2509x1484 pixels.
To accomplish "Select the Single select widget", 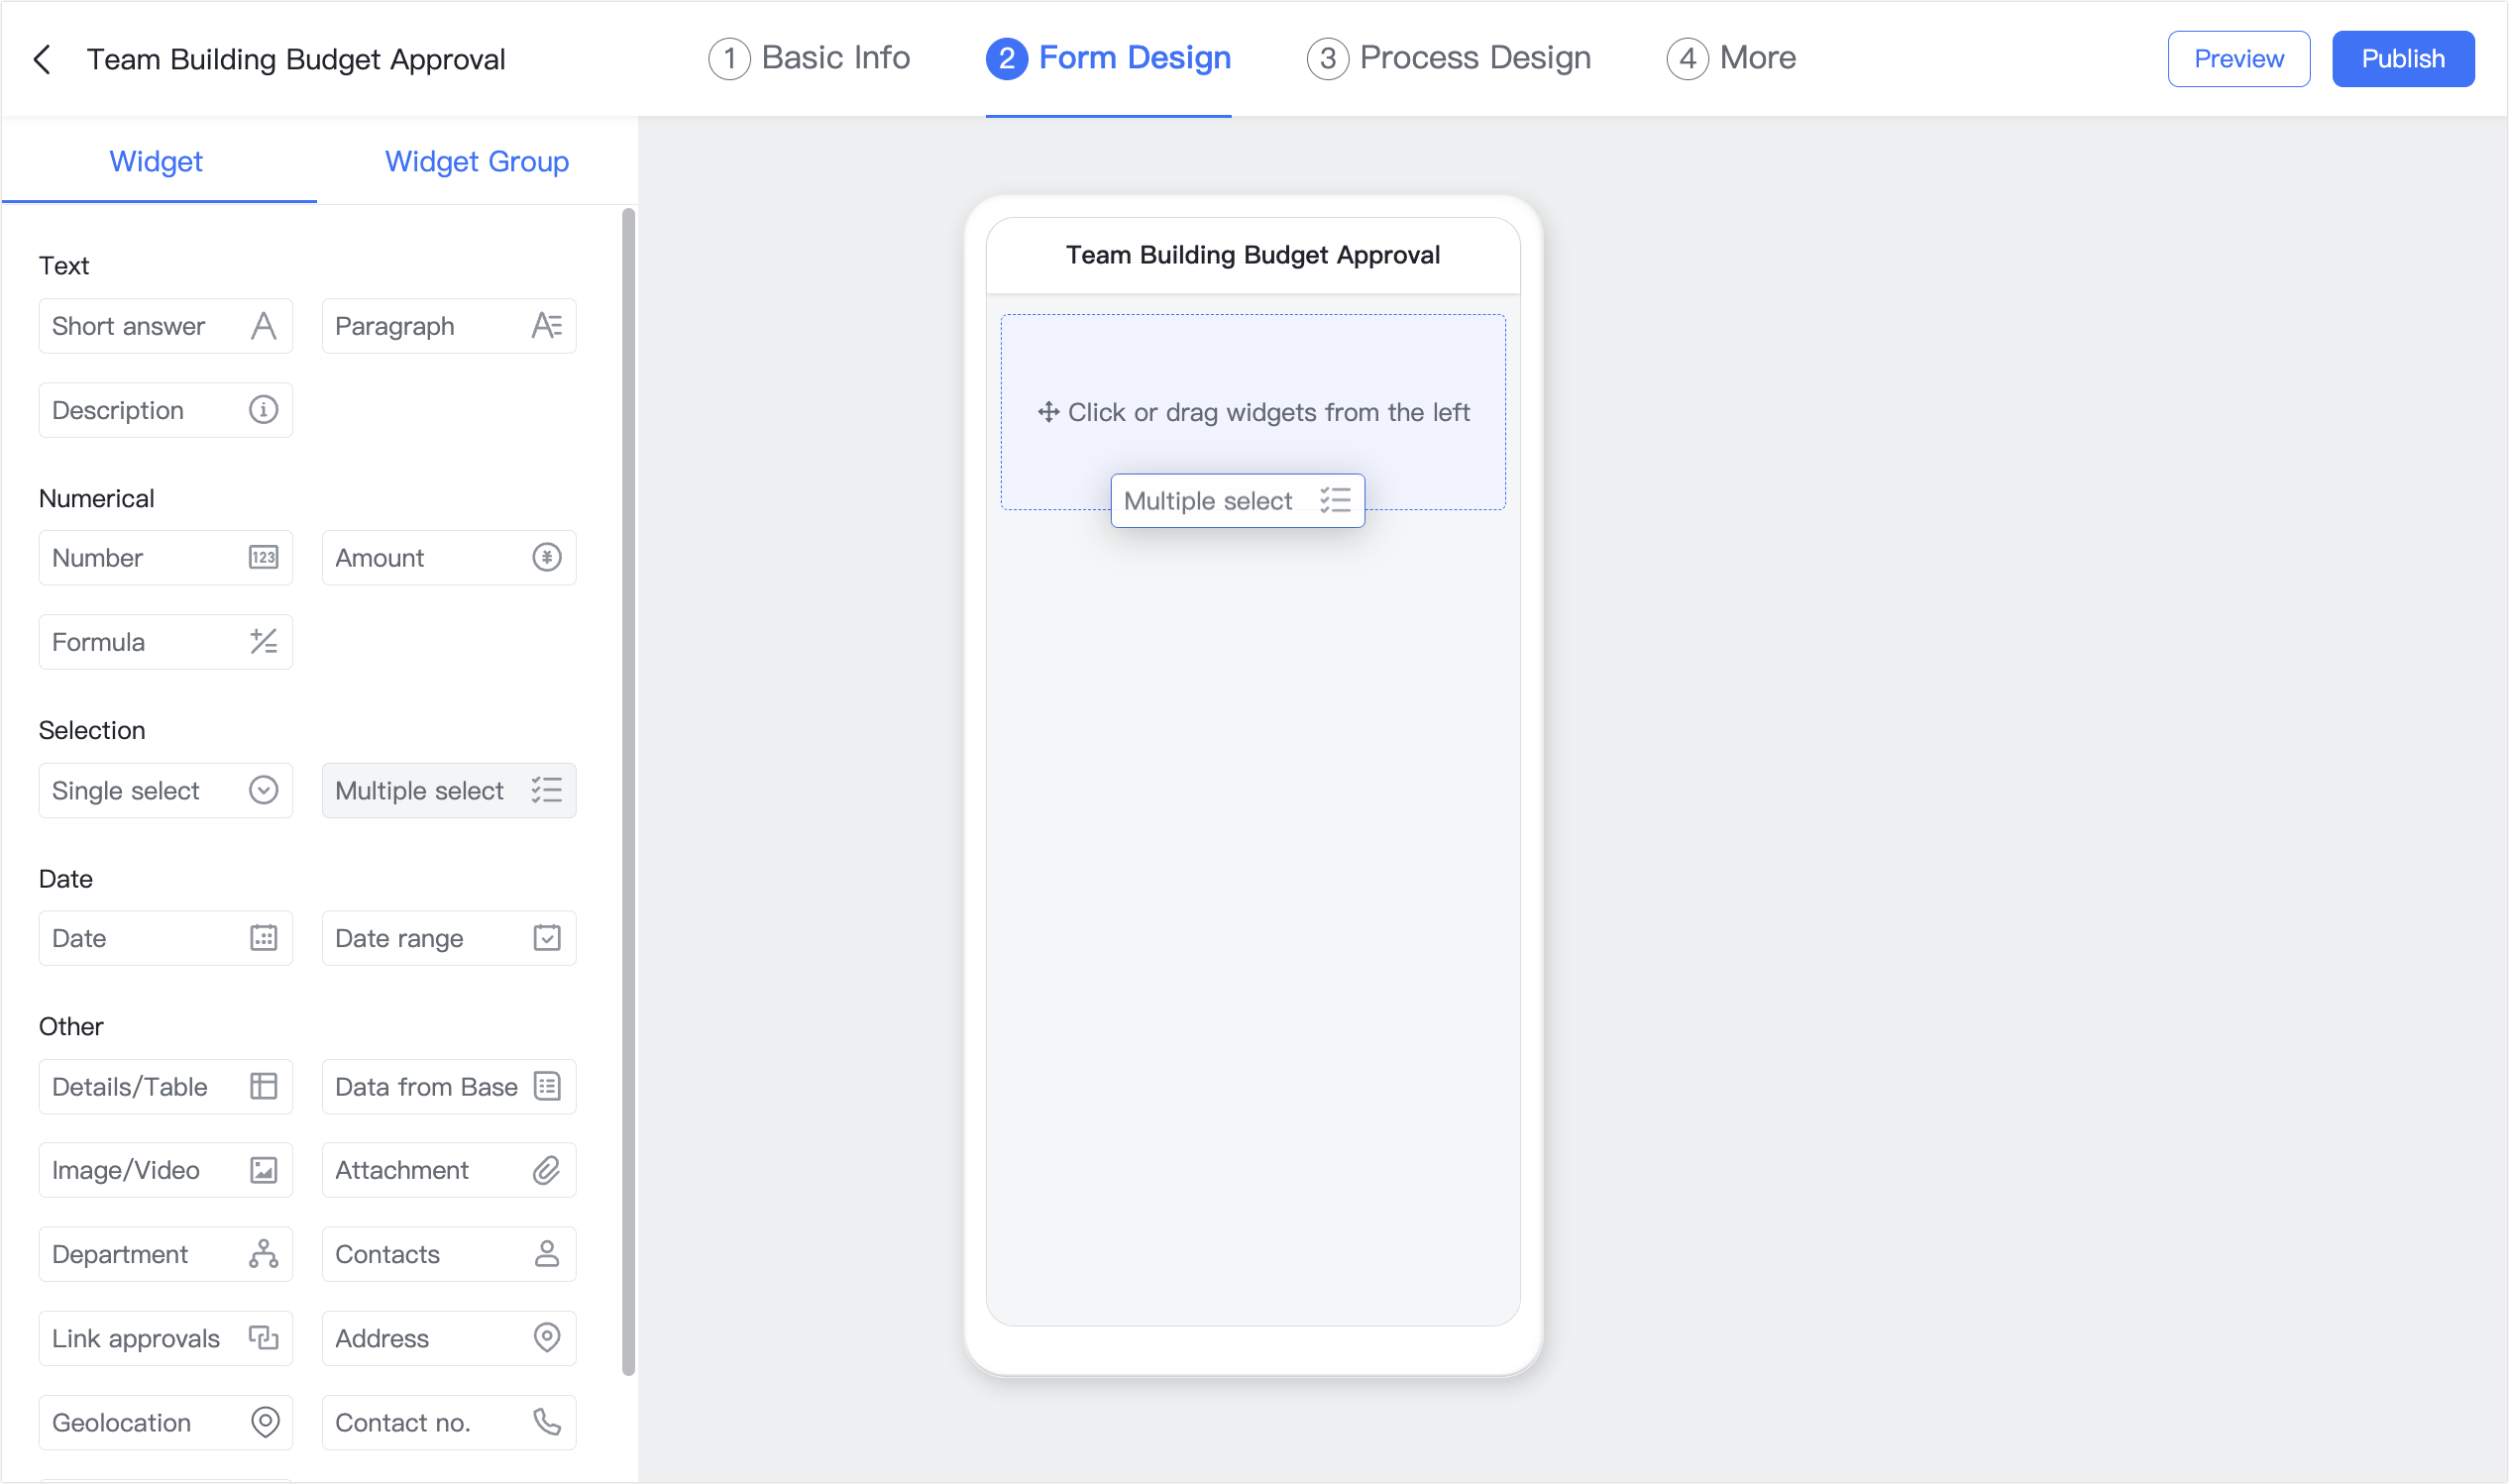I will click(x=165, y=790).
